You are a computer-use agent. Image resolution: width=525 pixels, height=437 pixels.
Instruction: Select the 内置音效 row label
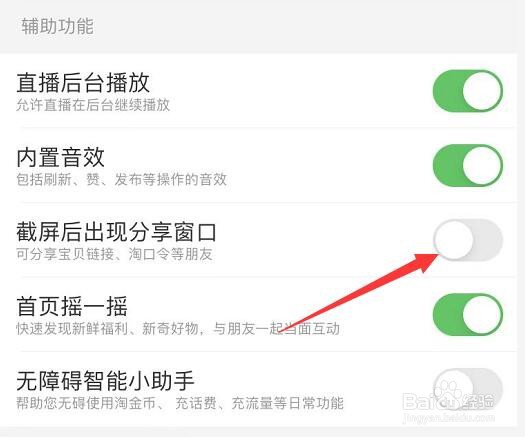click(60, 157)
